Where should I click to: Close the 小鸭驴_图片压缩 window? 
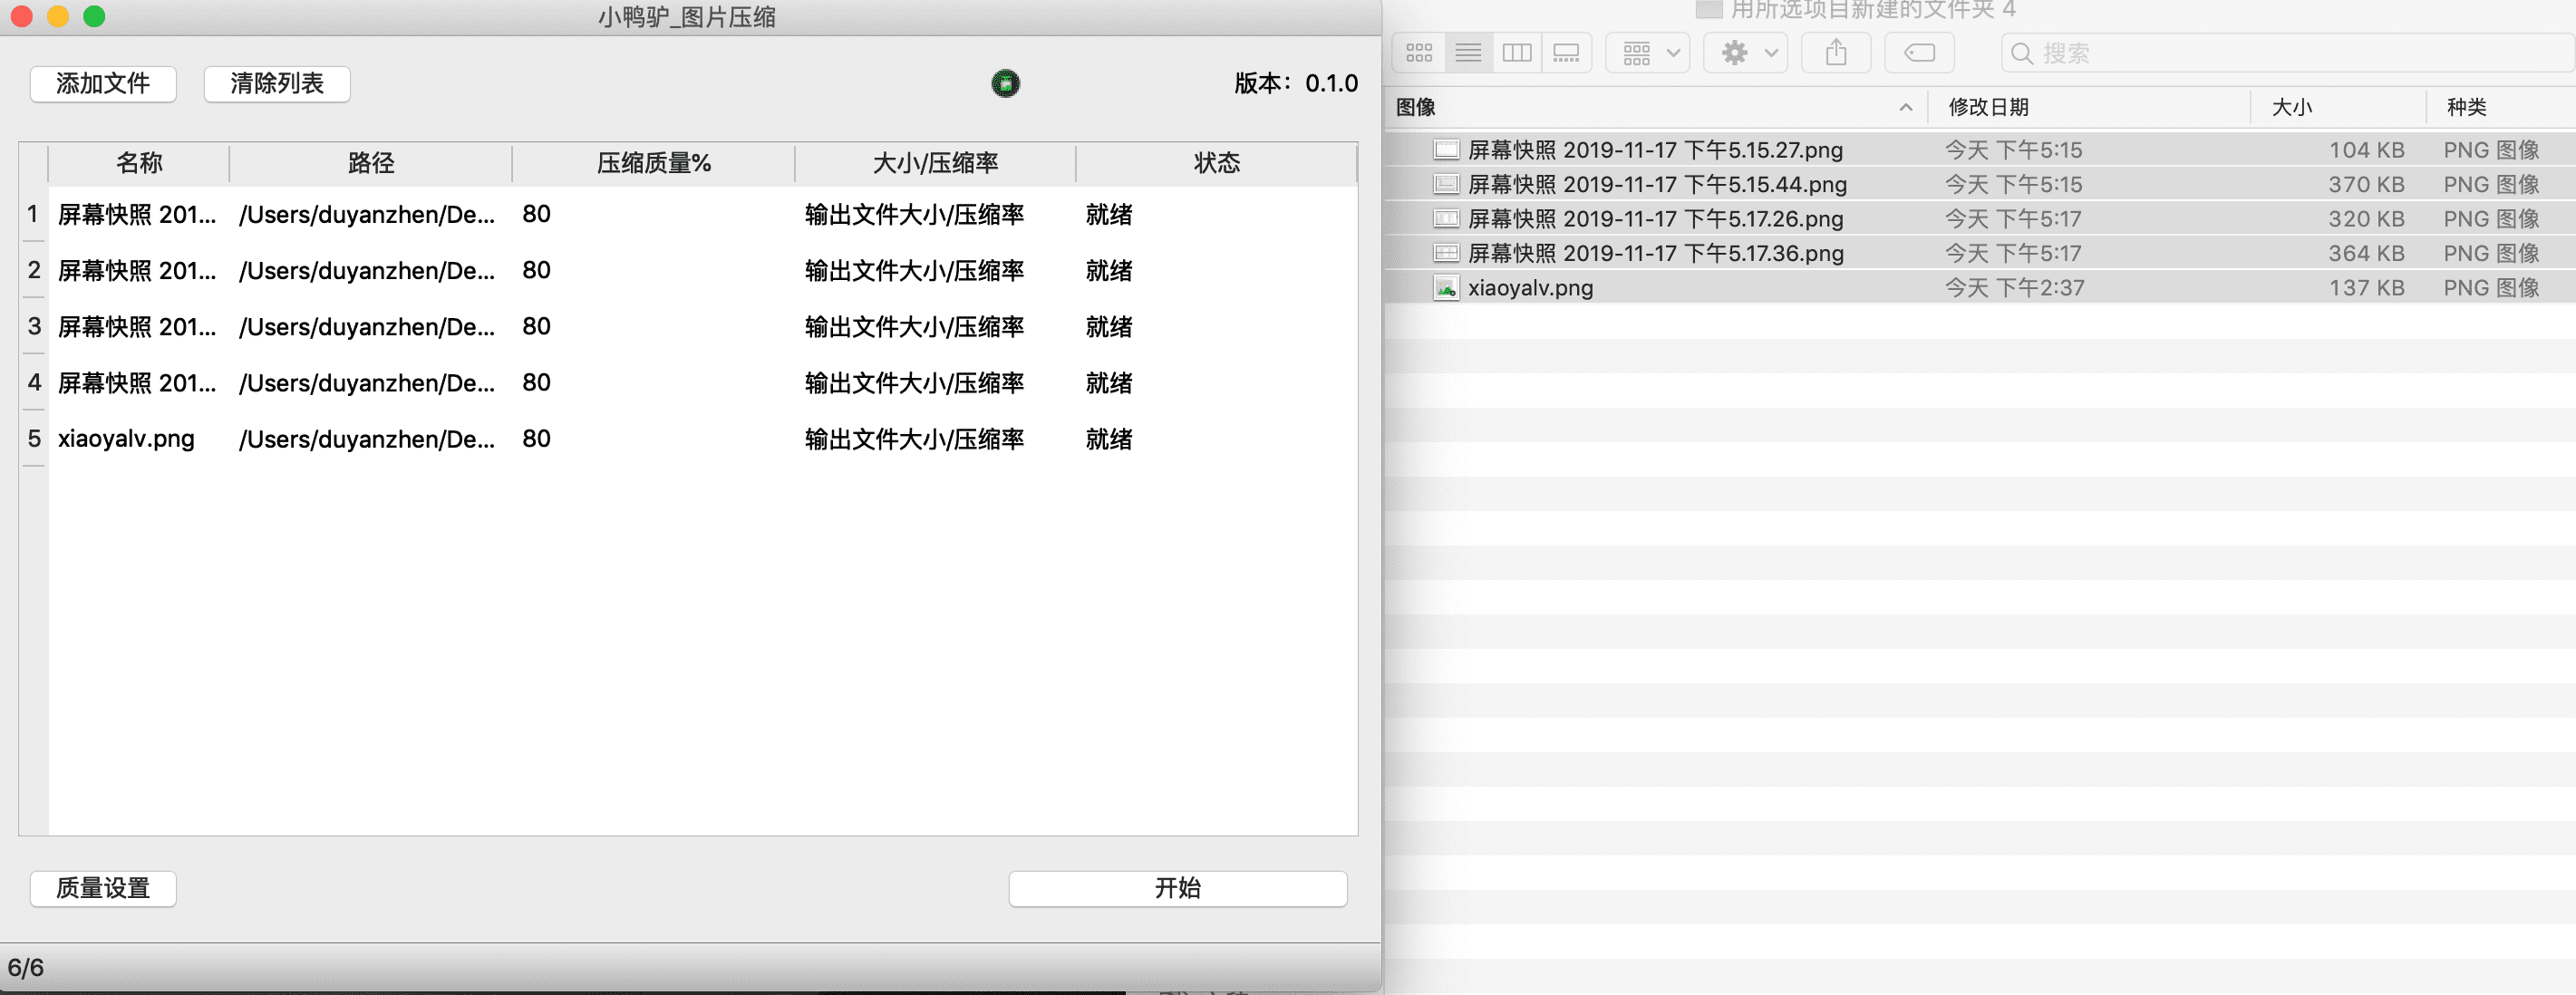[x=21, y=16]
